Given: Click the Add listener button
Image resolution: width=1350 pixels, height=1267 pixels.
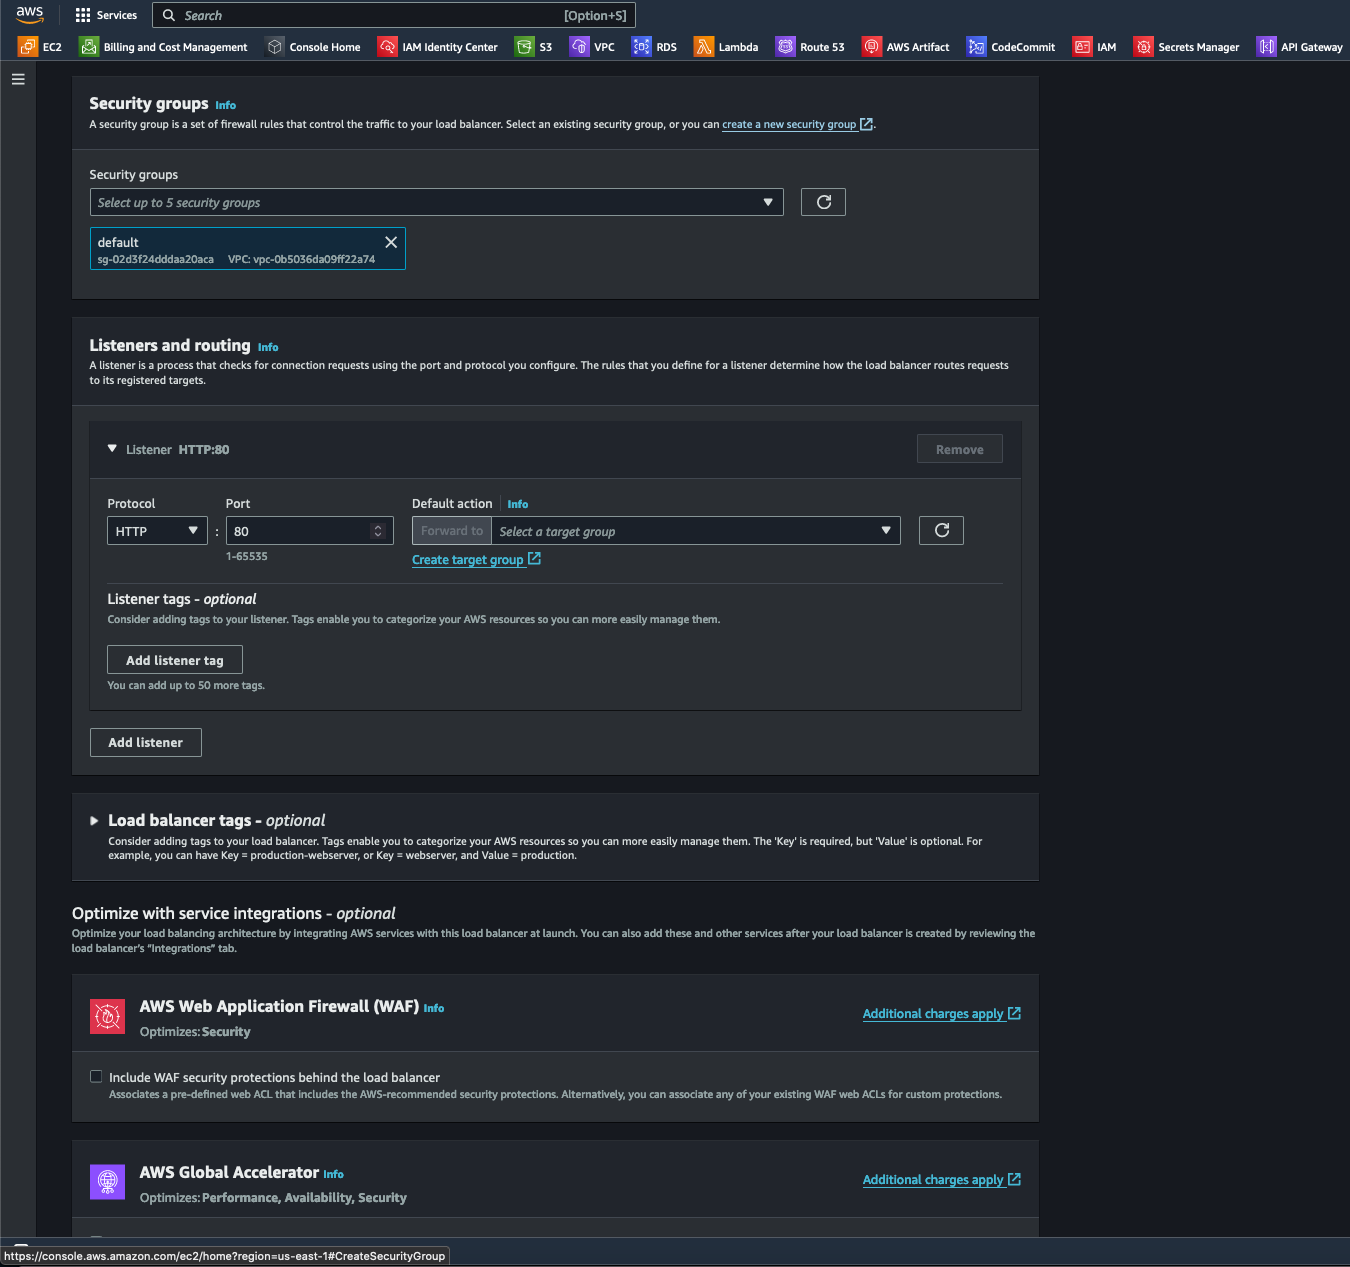Looking at the screenshot, I should 146,742.
